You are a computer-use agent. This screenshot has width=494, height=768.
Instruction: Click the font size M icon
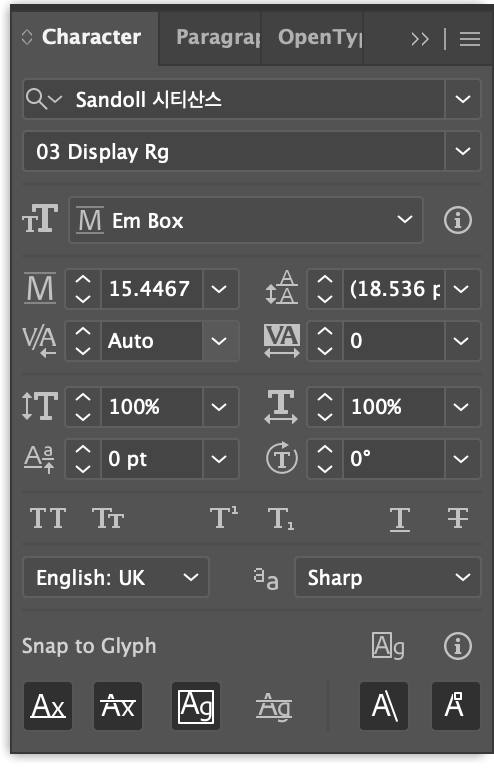[x=40, y=288]
